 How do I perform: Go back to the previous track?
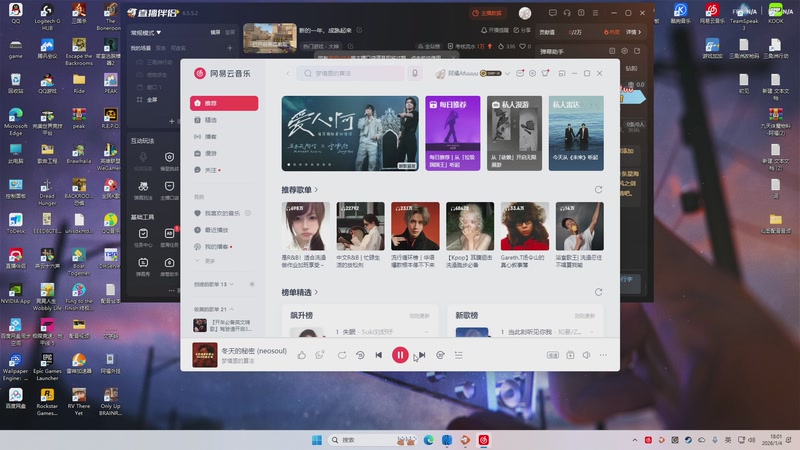(x=379, y=355)
